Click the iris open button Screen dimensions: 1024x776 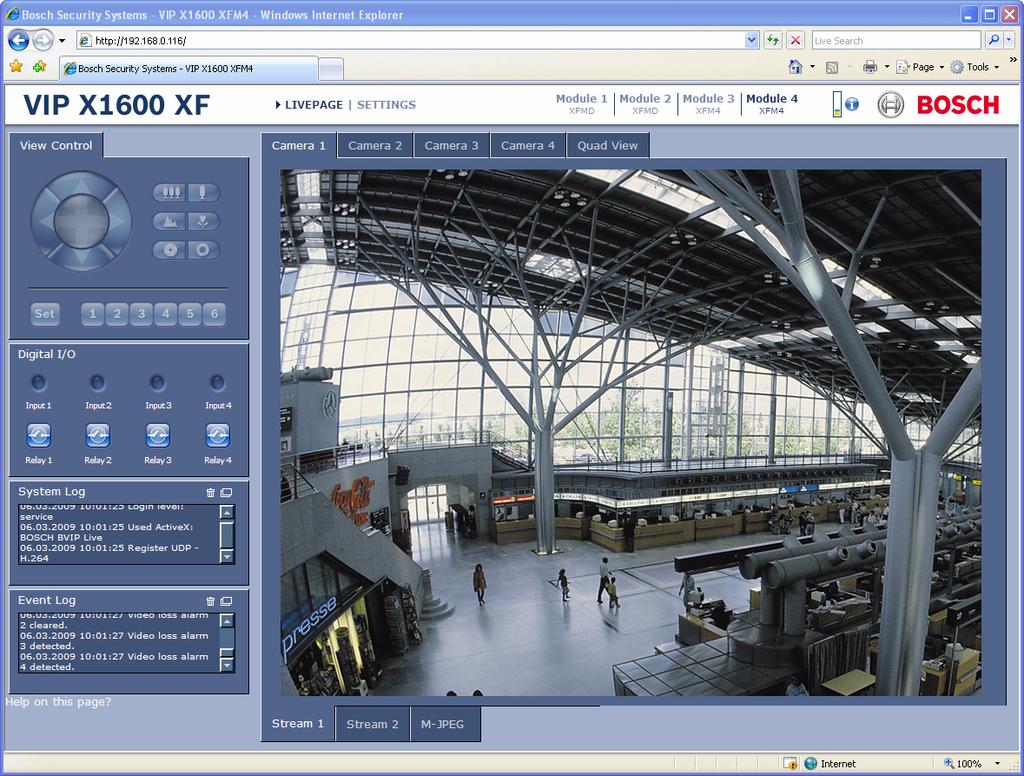click(203, 250)
